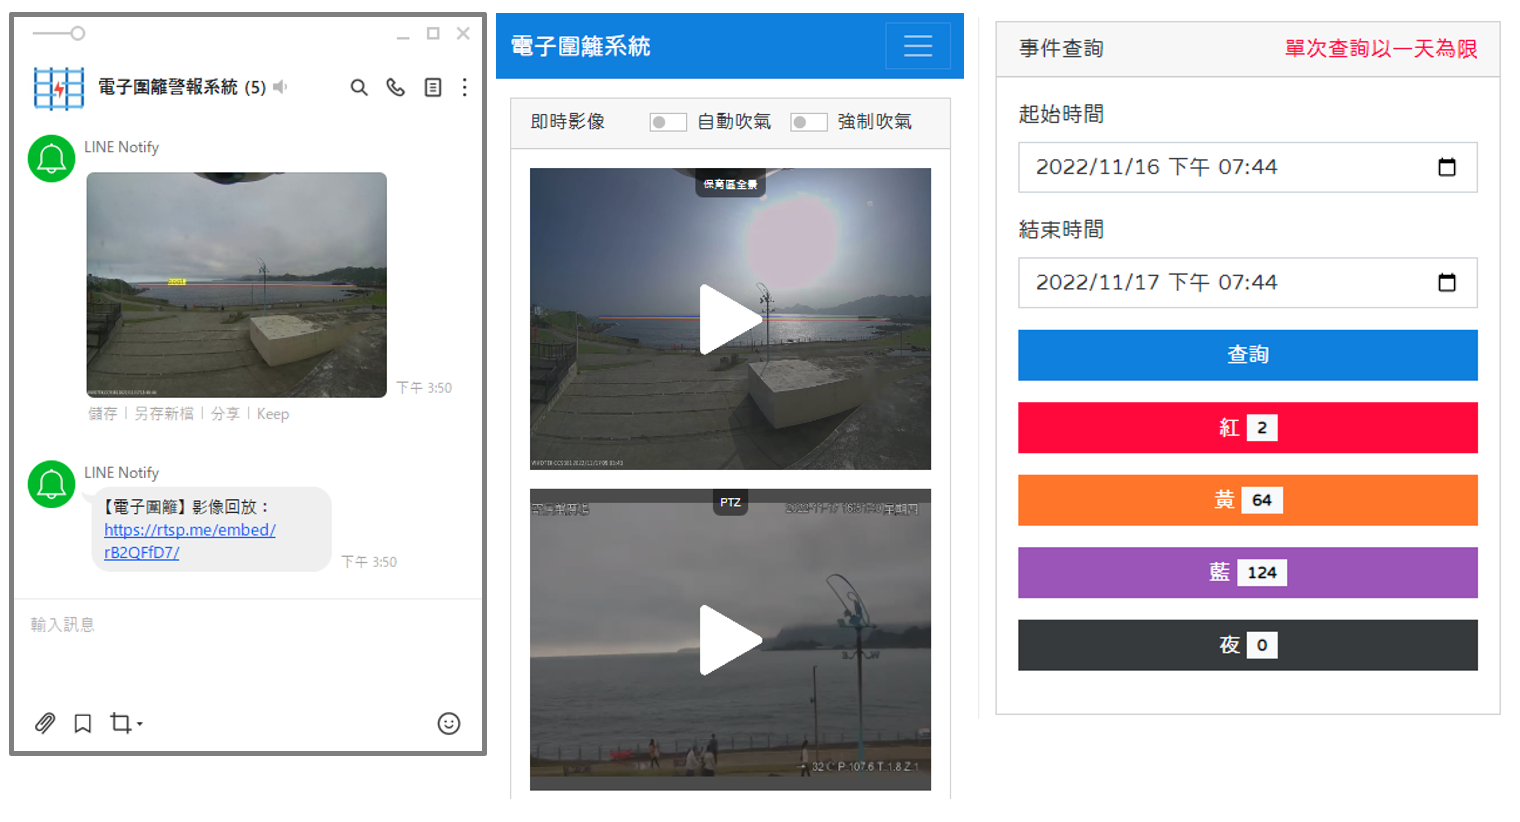Viewport: 1520px width, 822px height.
Task: Start a voice call with phone icon
Action: (x=396, y=88)
